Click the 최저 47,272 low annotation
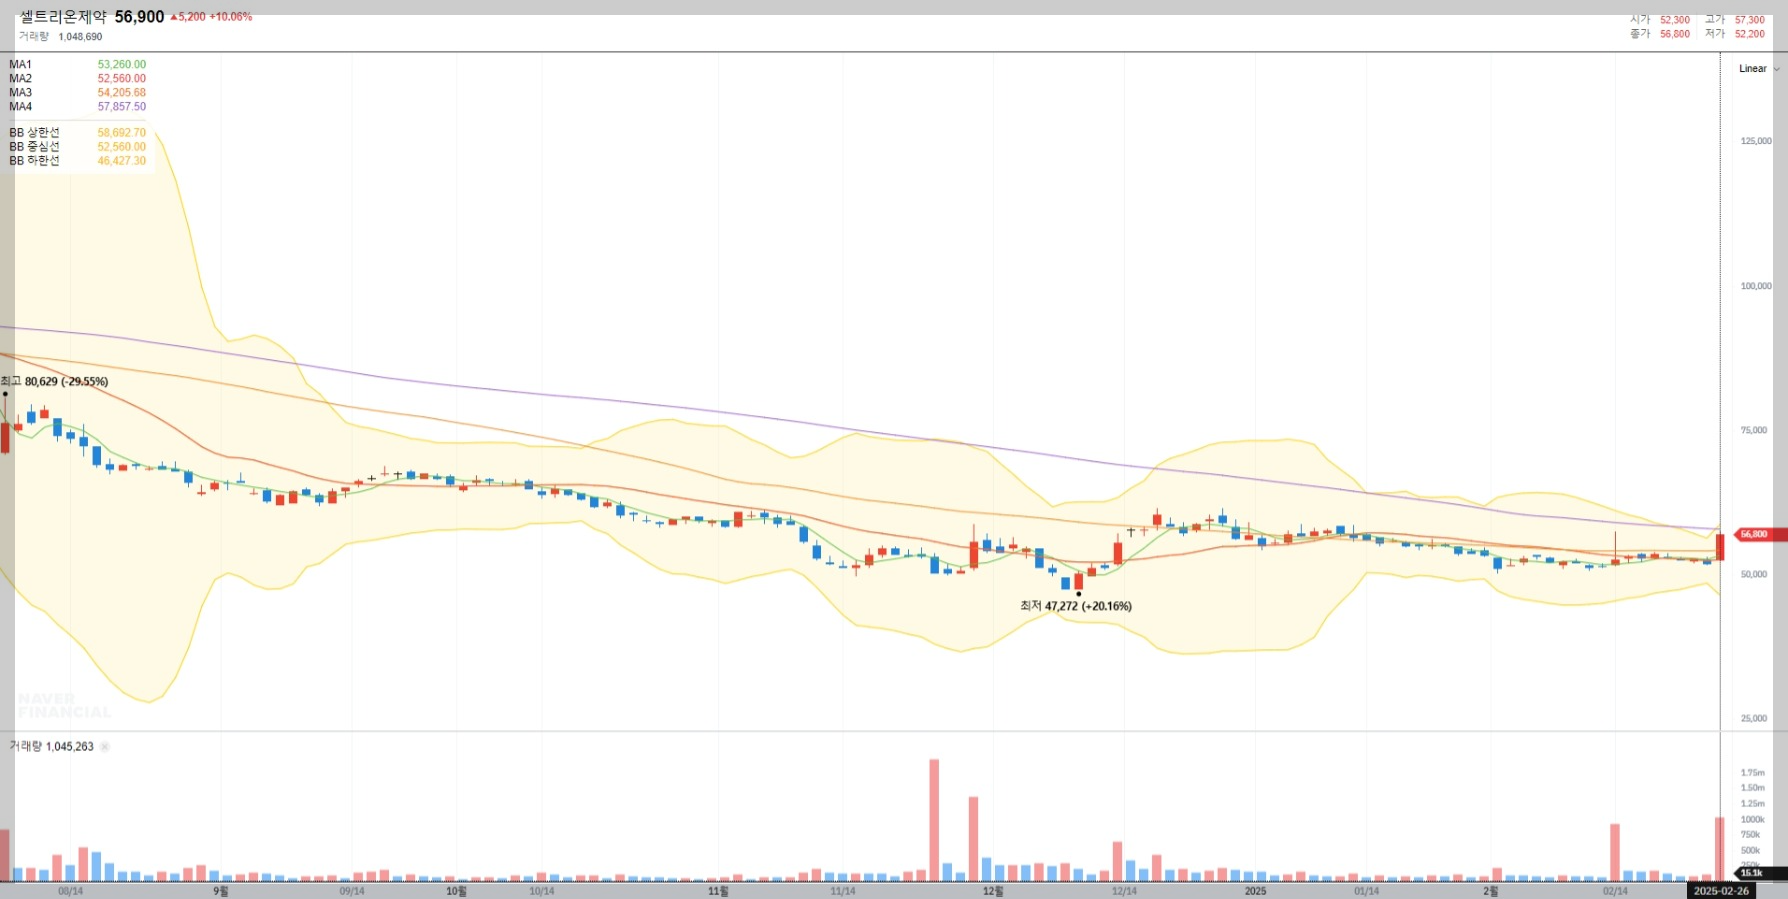1788x899 pixels. (1076, 606)
